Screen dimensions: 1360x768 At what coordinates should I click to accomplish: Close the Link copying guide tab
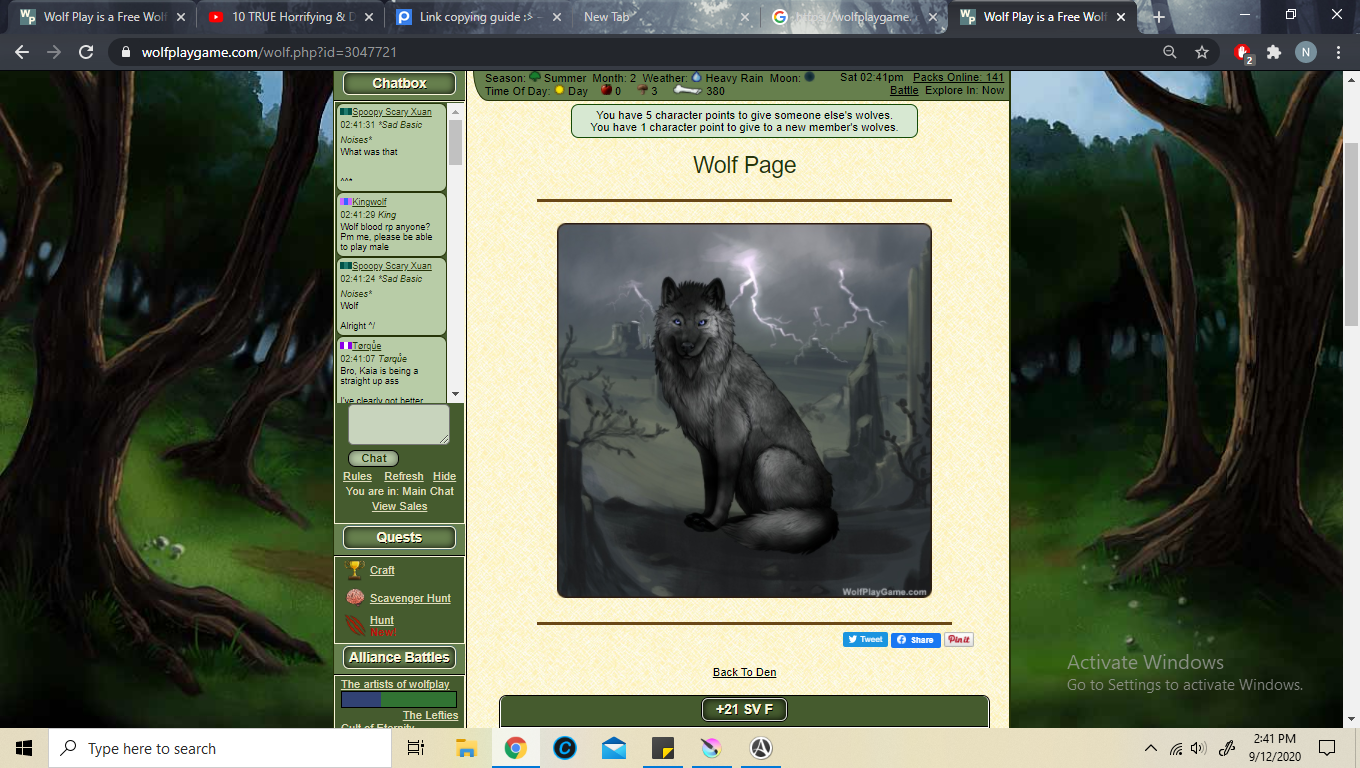[556, 17]
